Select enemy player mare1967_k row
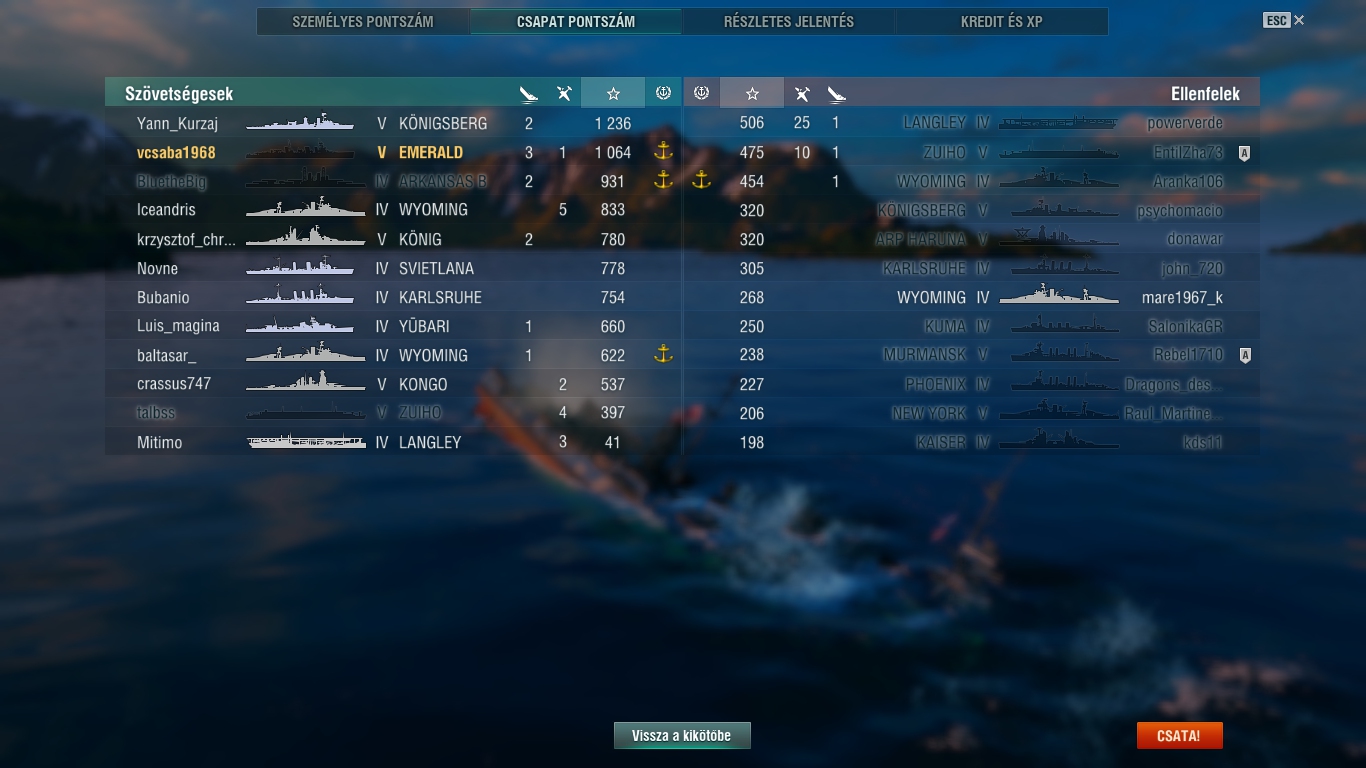Image resolution: width=1366 pixels, height=768 pixels. [x=971, y=297]
